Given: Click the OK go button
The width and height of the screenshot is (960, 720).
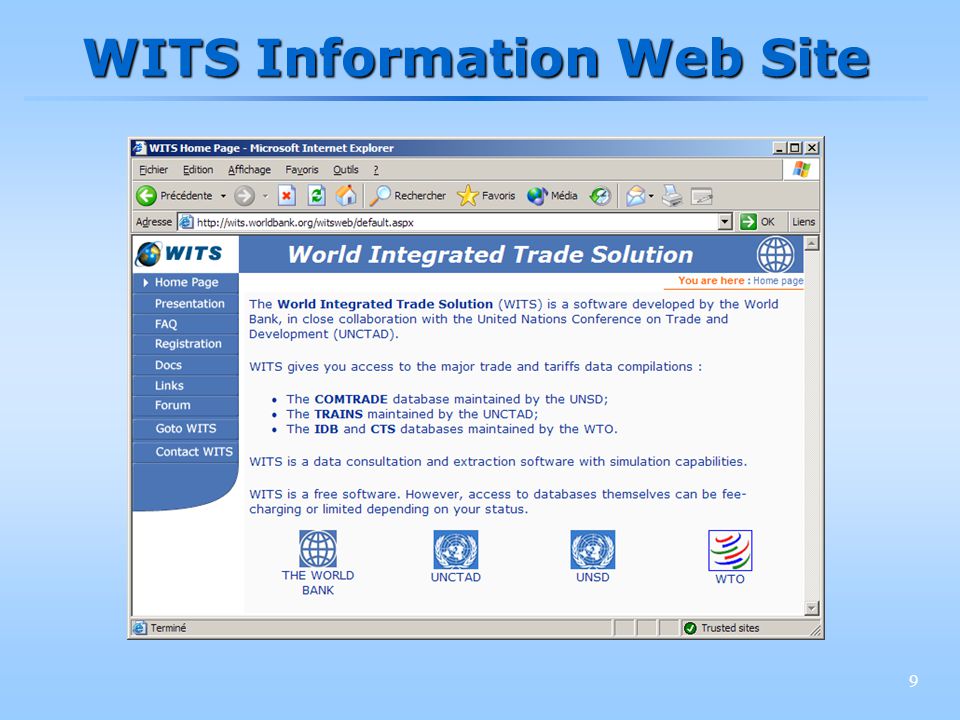Looking at the screenshot, I should [757, 222].
